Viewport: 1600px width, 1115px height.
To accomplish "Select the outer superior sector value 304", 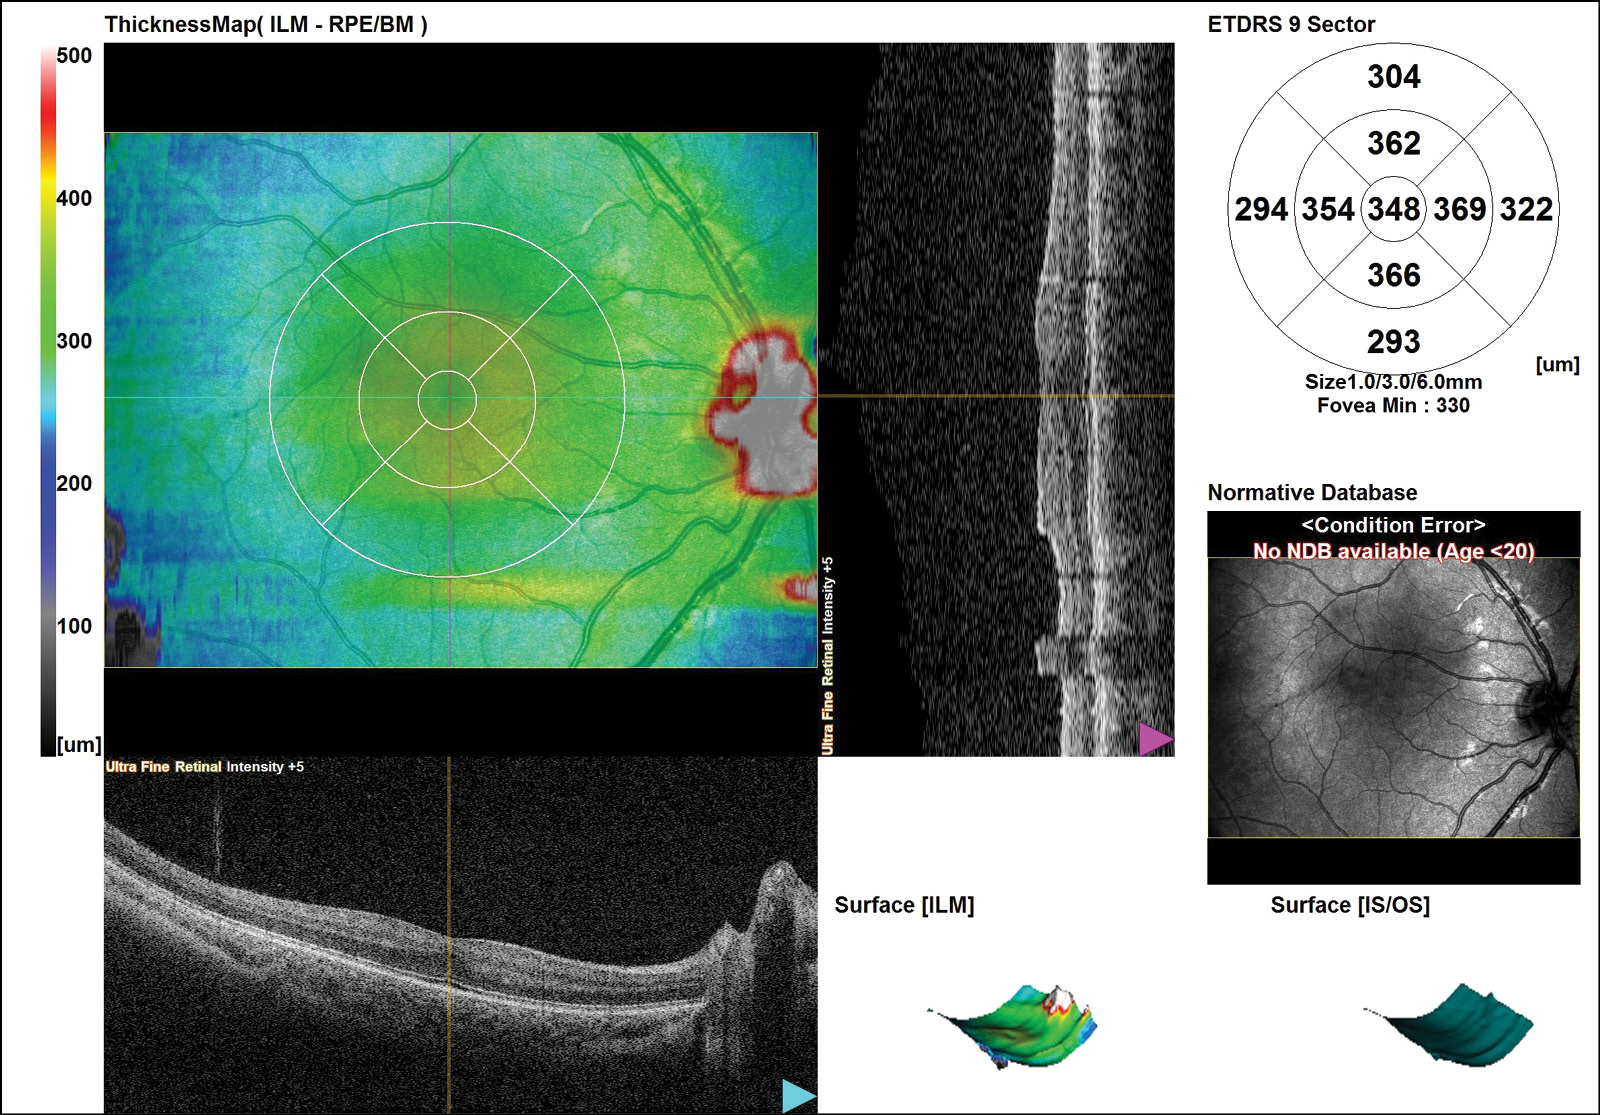I will point(1393,77).
